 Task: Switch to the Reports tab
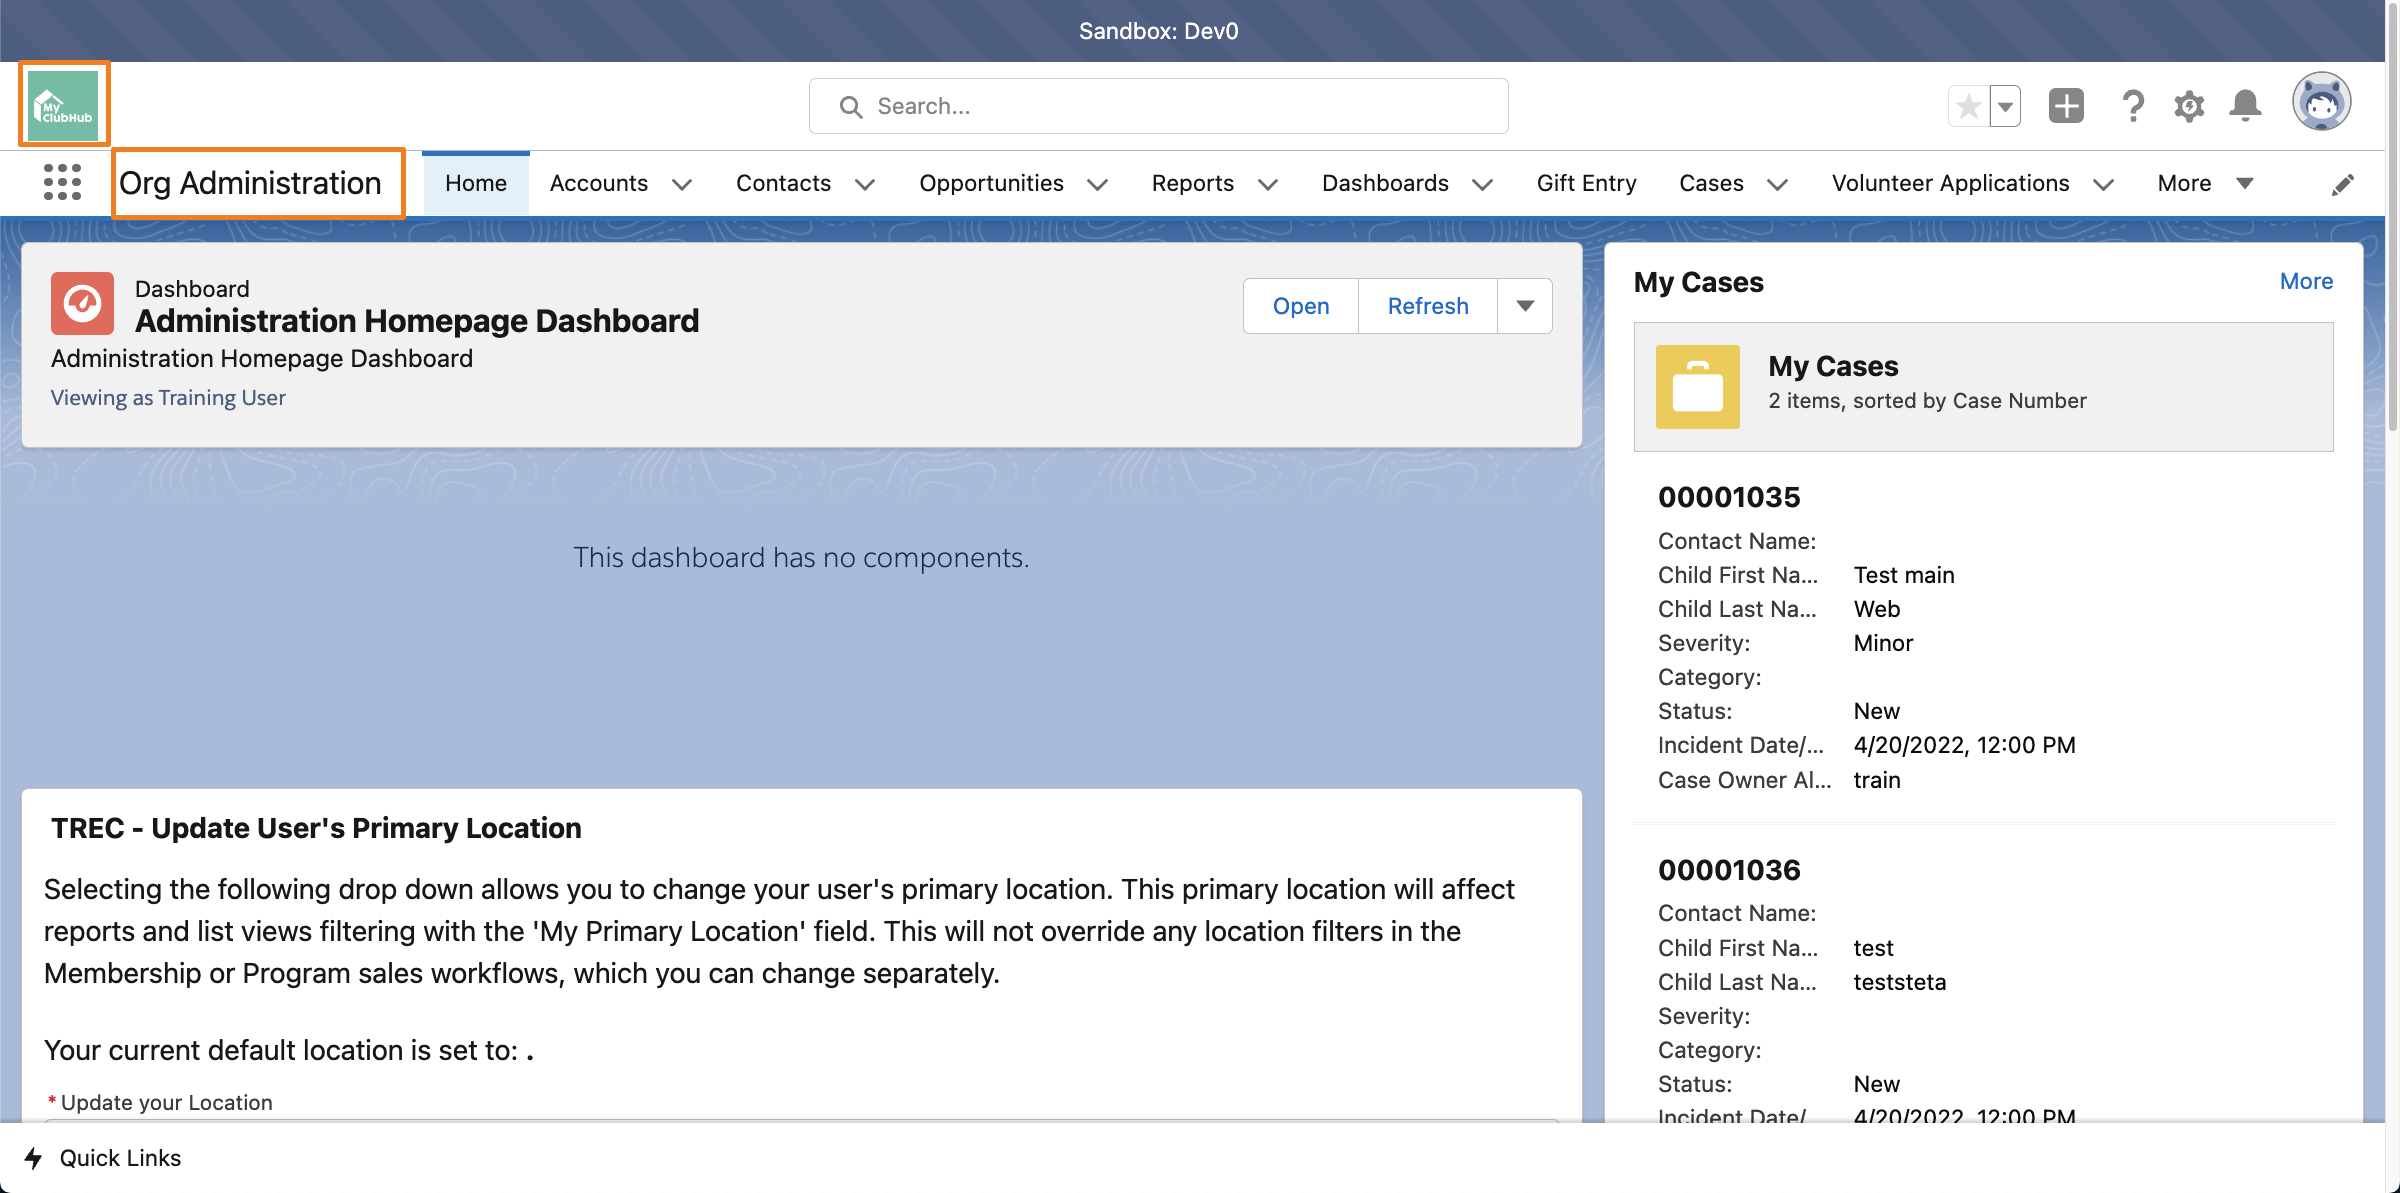tap(1192, 183)
